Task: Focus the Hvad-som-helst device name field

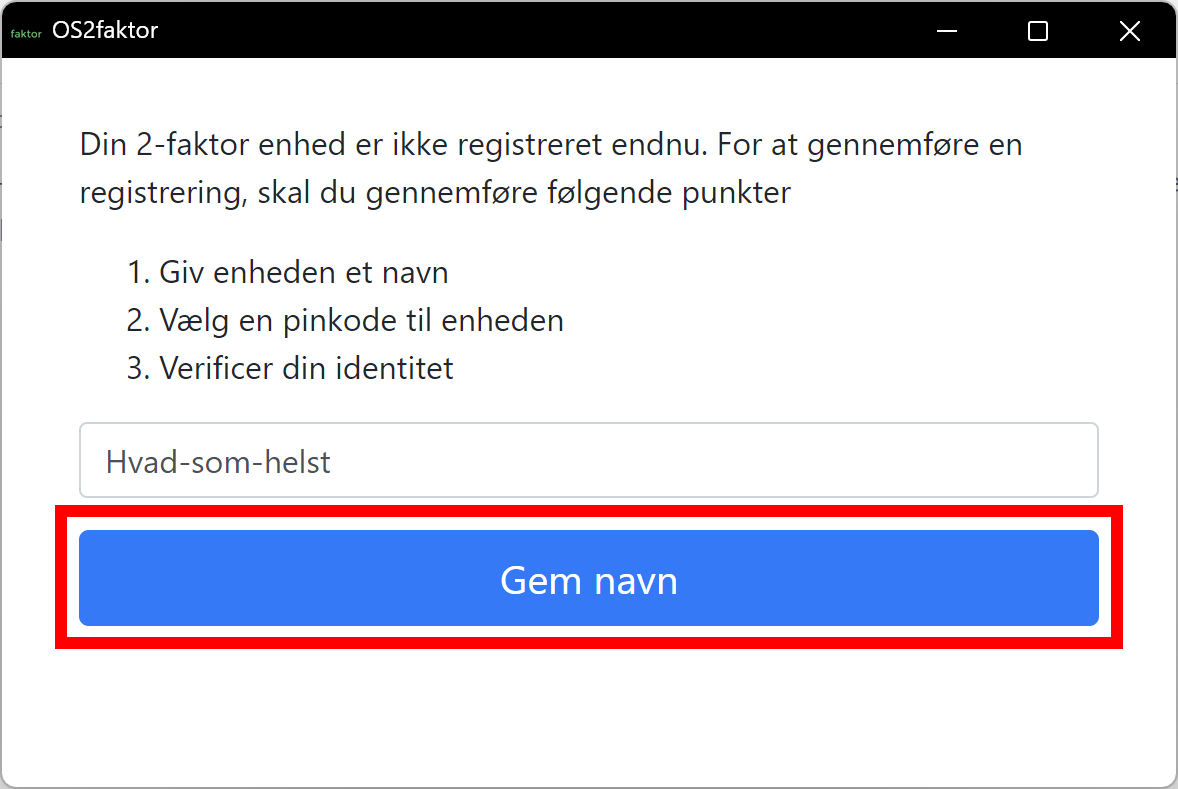Action: click(588, 461)
